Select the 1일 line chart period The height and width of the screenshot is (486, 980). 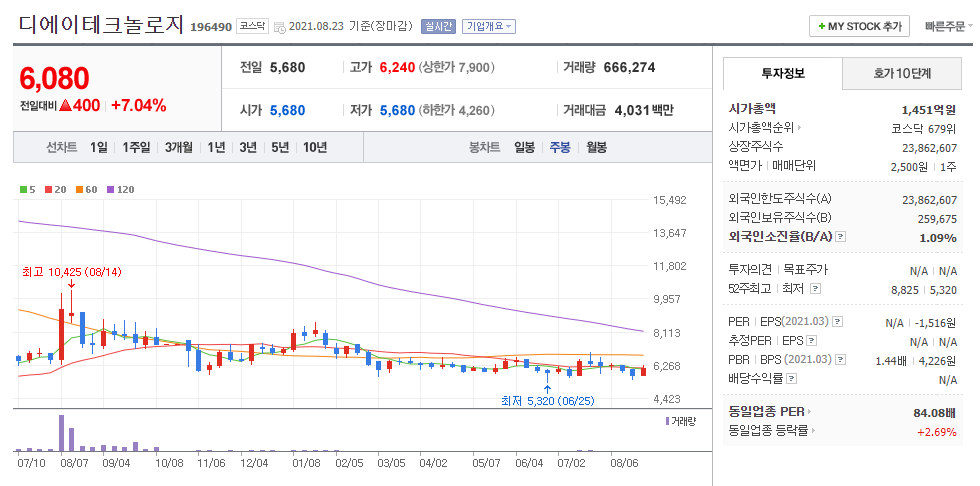99,147
